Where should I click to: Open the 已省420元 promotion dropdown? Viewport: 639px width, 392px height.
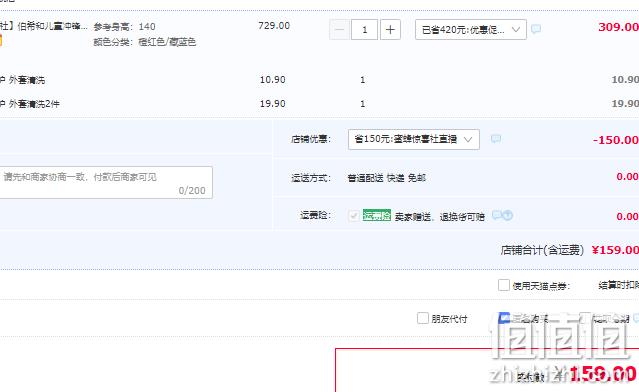[x=471, y=30]
